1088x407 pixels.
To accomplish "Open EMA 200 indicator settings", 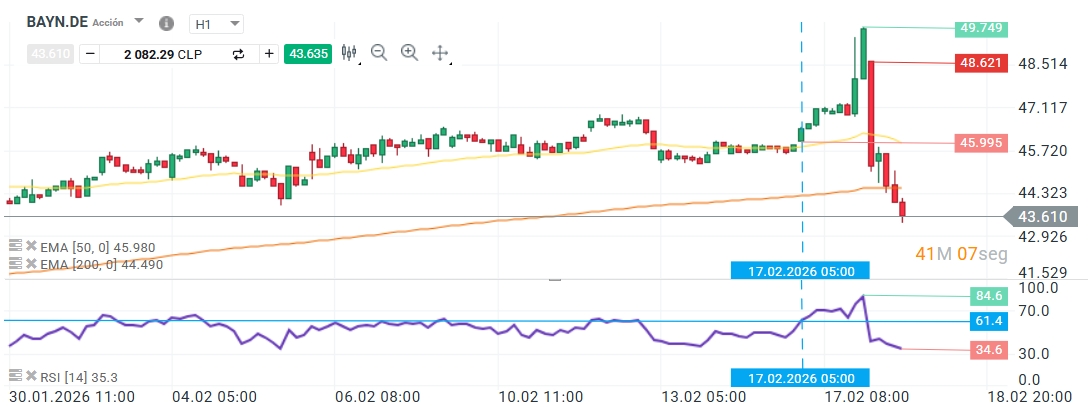I will click(x=16, y=264).
